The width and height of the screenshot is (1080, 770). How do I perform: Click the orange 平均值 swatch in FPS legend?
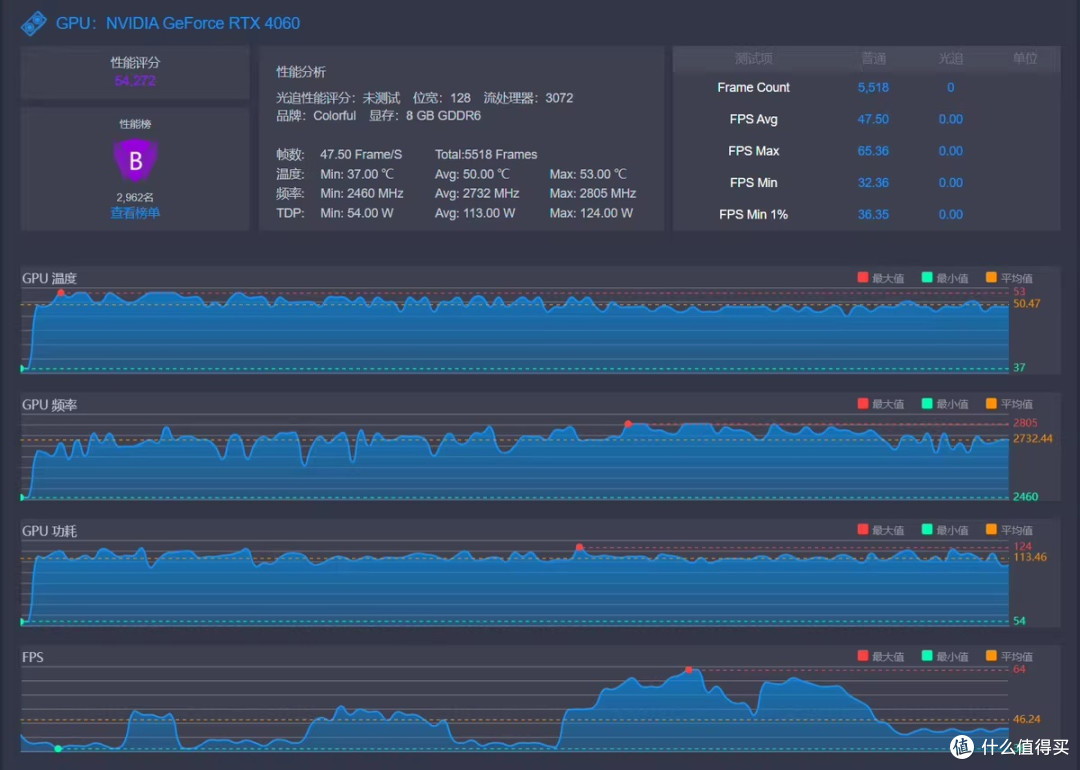coord(991,656)
